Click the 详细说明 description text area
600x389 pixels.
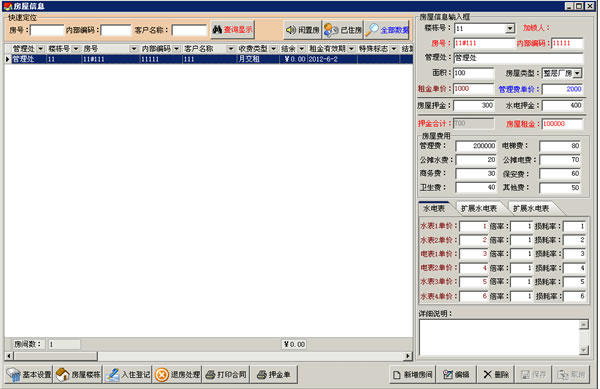tap(500, 337)
